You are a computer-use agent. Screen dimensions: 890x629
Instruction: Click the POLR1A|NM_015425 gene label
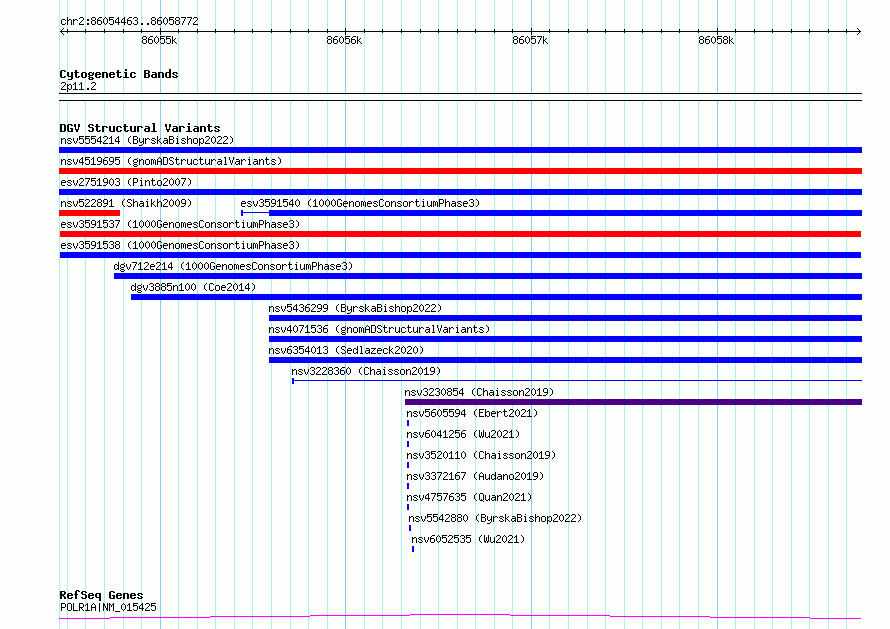pyautogui.click(x=108, y=607)
